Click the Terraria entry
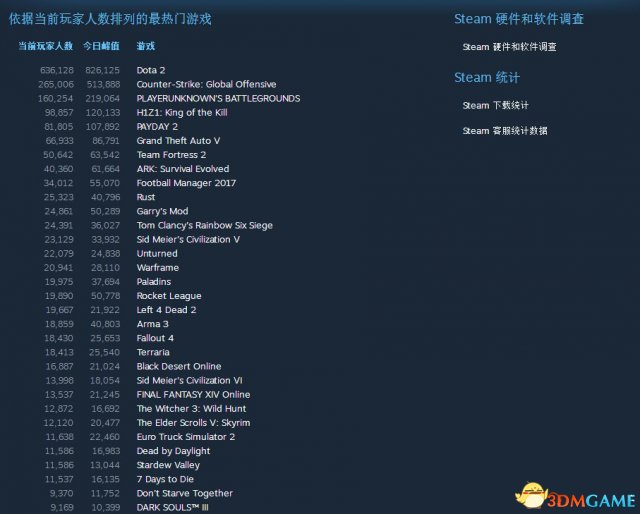 [153, 352]
